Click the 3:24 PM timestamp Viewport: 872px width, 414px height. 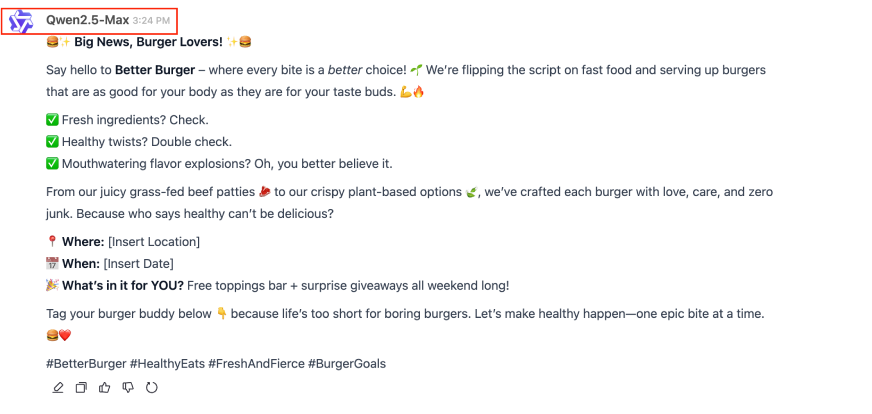(153, 21)
